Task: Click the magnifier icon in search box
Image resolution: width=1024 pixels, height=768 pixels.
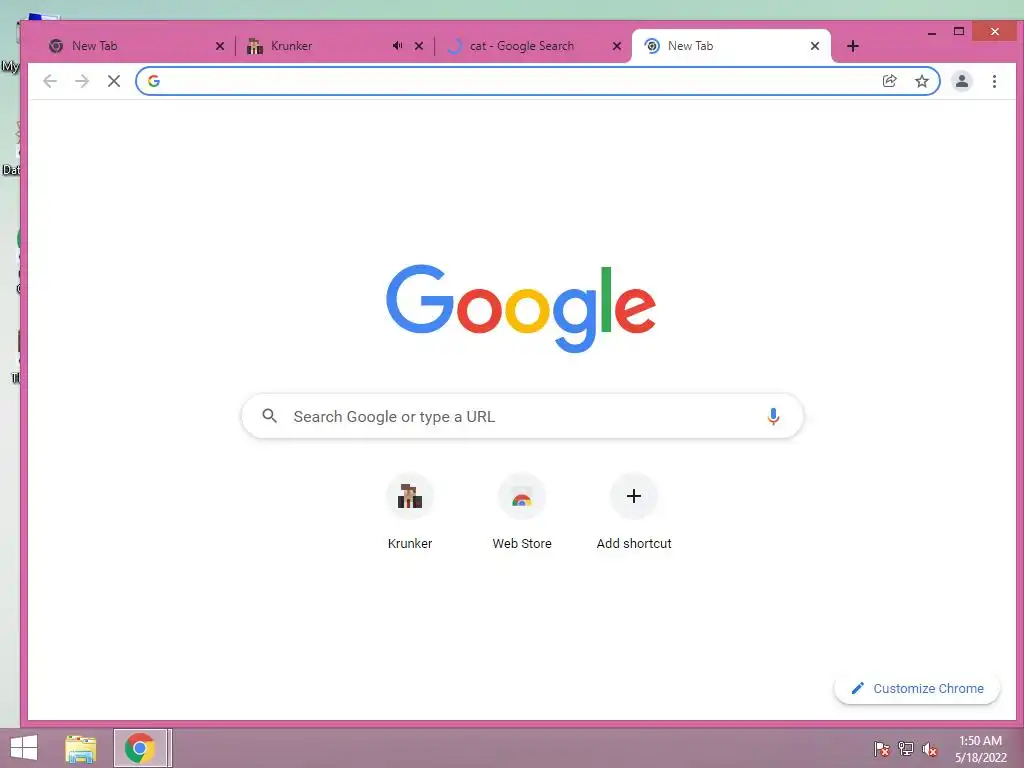Action: pyautogui.click(x=269, y=416)
